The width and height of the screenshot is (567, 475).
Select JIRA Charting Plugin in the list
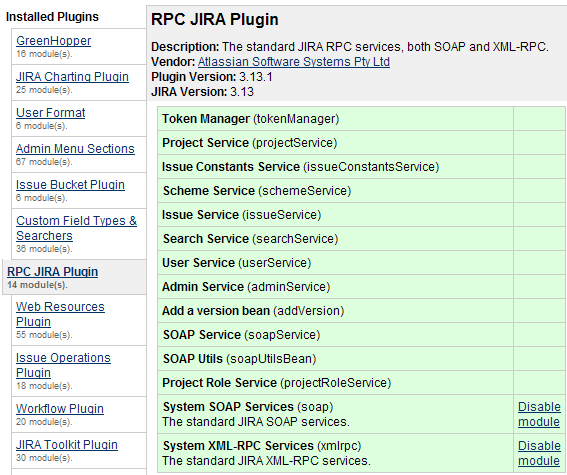point(72,77)
